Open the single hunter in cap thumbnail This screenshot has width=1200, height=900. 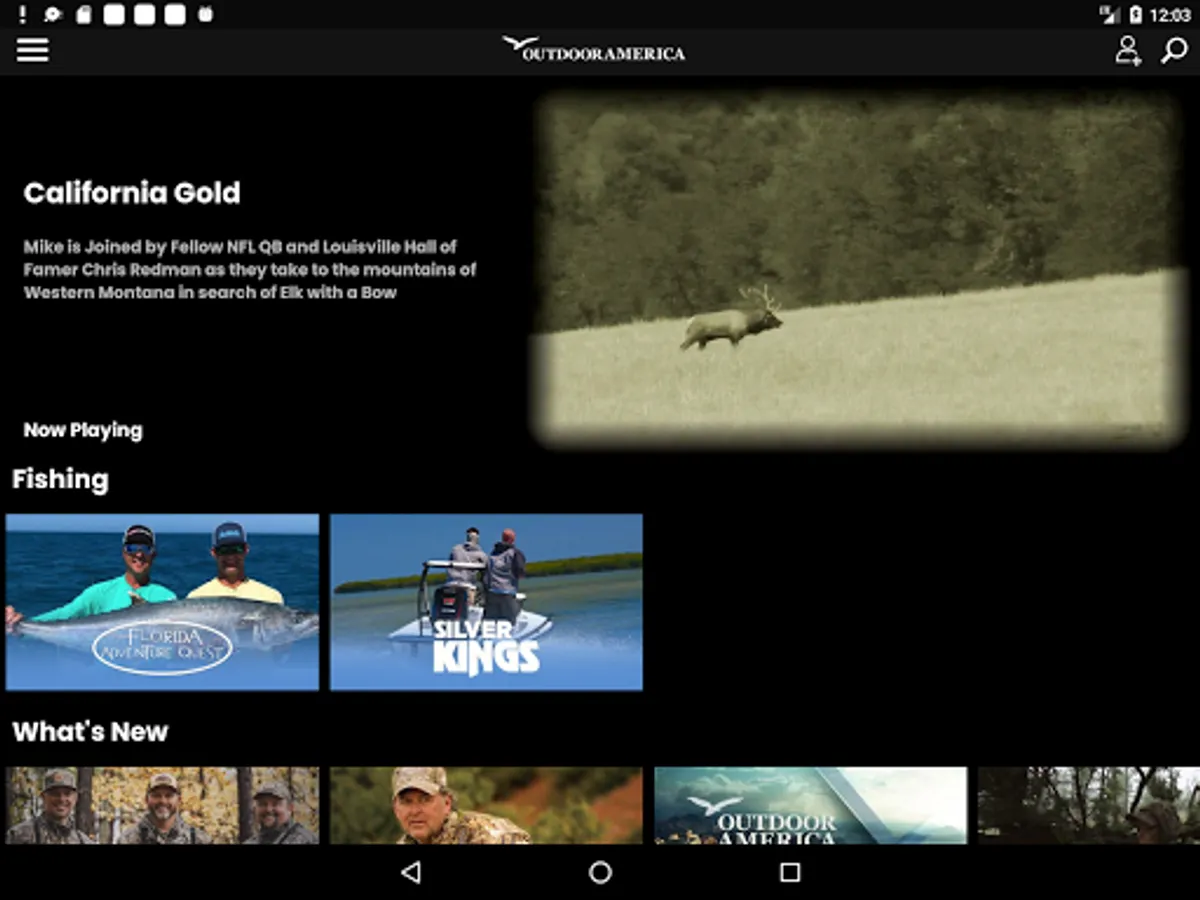point(486,805)
